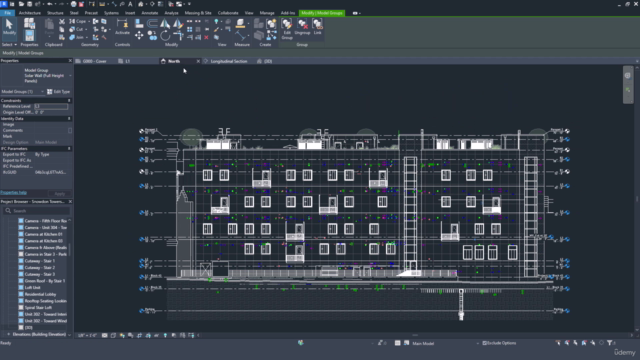Click the red Delete X icon
The image size is (640, 360).
[x=207, y=38]
